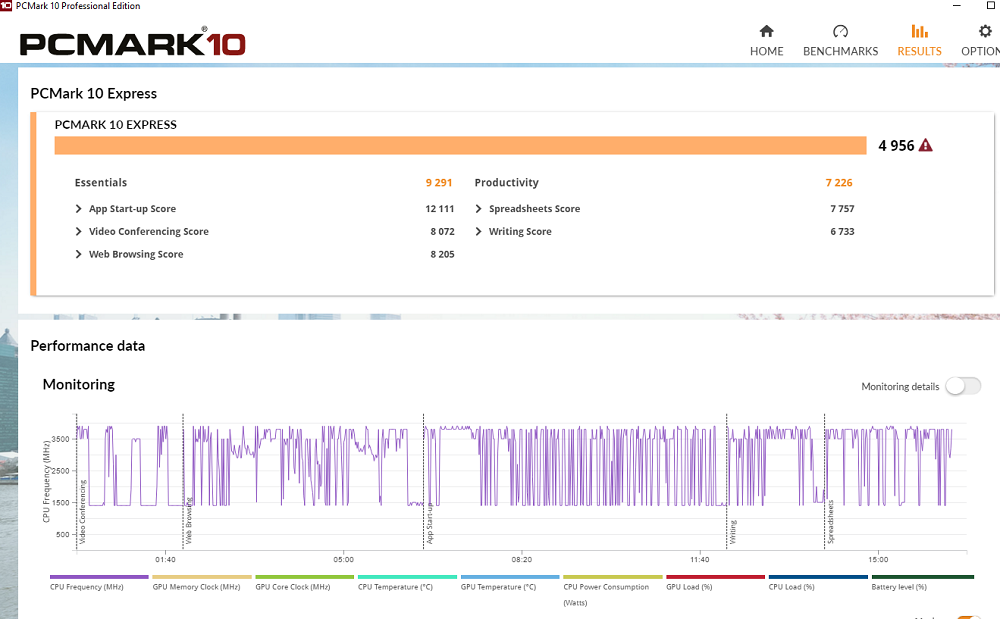Click the overall score 4 956
The width and height of the screenshot is (1000, 619).
pyautogui.click(x=896, y=145)
